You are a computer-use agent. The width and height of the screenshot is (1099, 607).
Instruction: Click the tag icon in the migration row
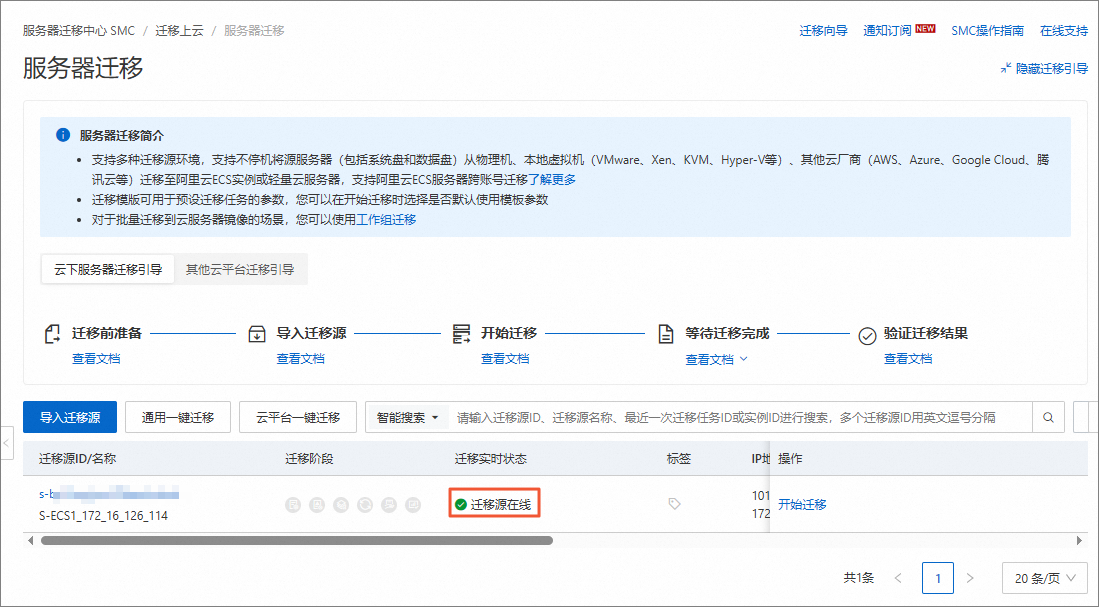tap(674, 504)
